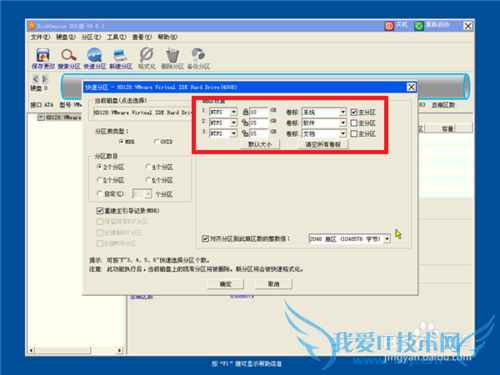
Task: Select the custom (自定) partition count option
Action: tap(99, 194)
